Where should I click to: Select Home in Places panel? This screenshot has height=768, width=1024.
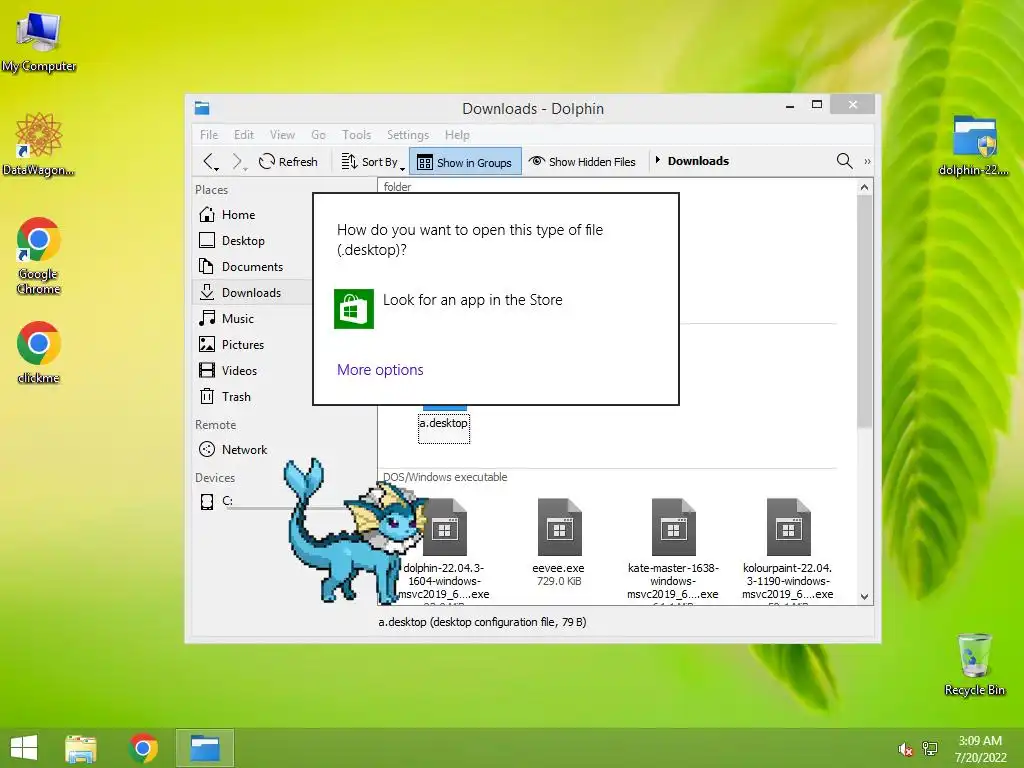click(252, 214)
